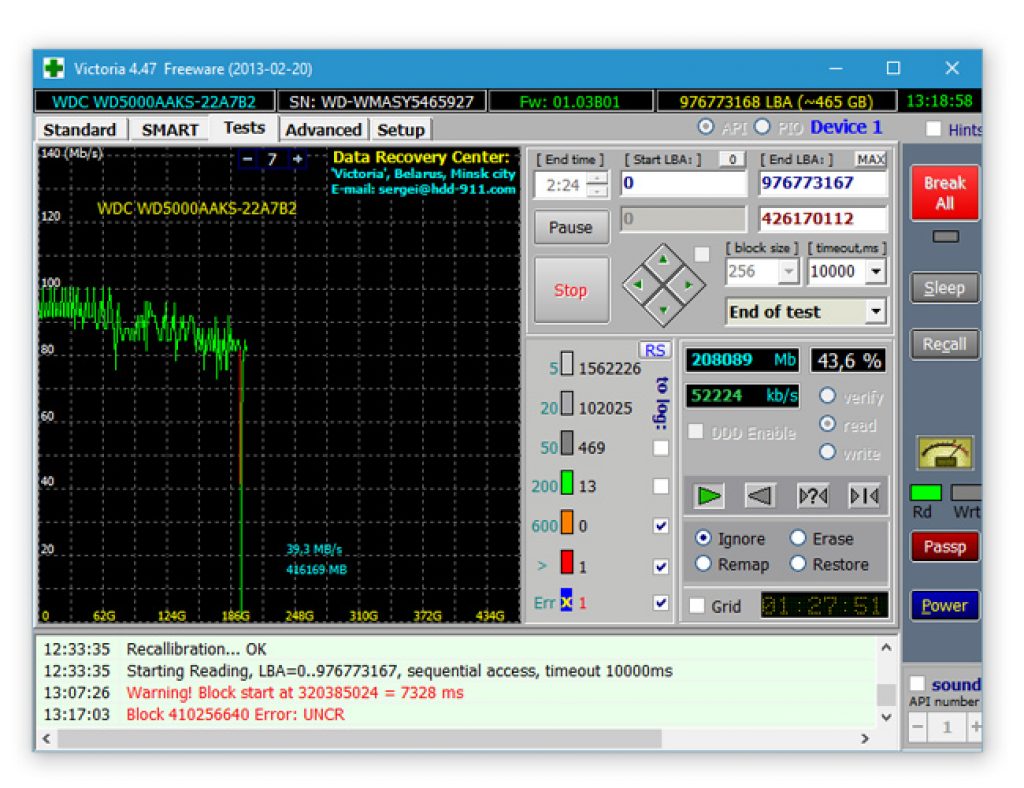The height and width of the screenshot is (788, 1024).
Task: Click the Break All red button
Action: [x=944, y=193]
